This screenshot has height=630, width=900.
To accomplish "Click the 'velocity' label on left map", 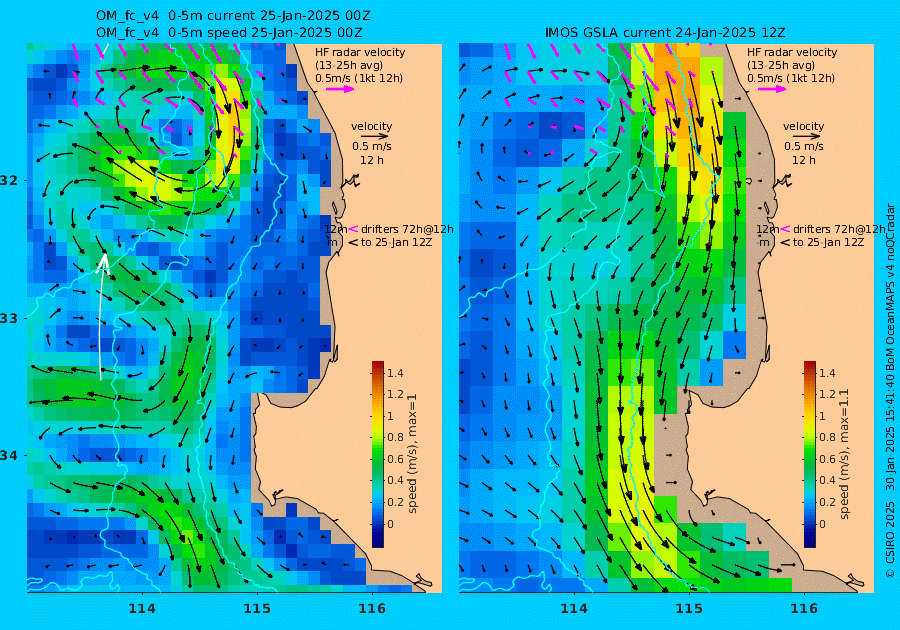I will pyautogui.click(x=371, y=126).
